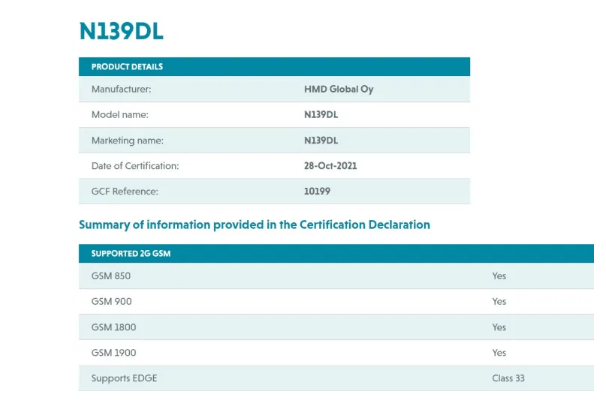The width and height of the screenshot is (606, 402).
Task: Select N139DL value in Model name row
Action: [321, 115]
